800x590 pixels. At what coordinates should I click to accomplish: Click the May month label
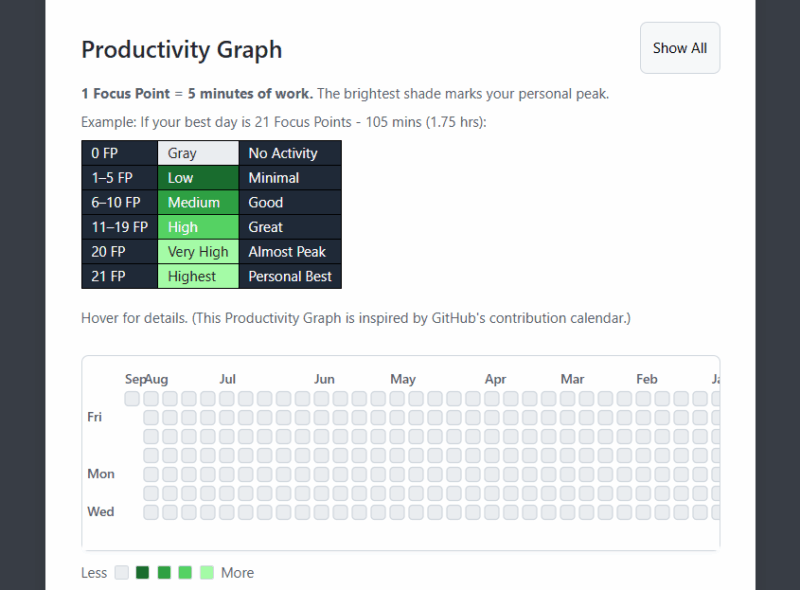[403, 379]
